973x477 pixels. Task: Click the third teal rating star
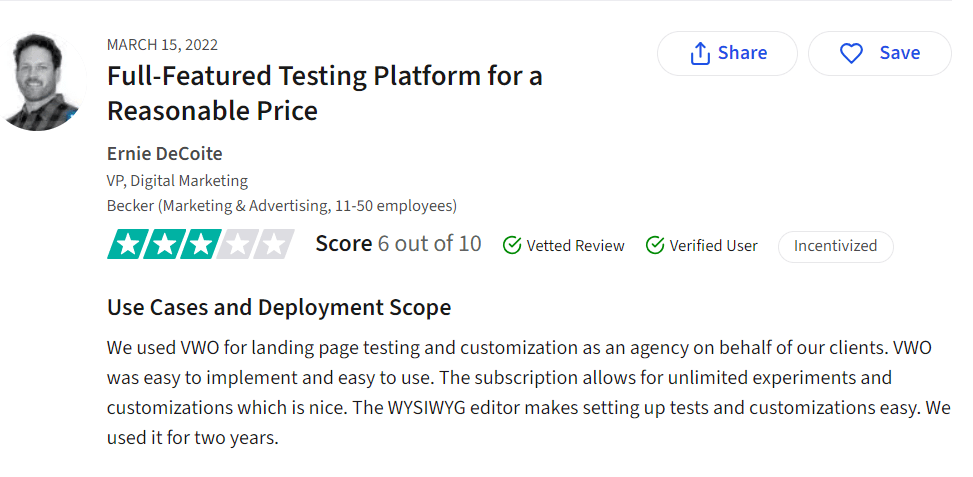click(201, 244)
